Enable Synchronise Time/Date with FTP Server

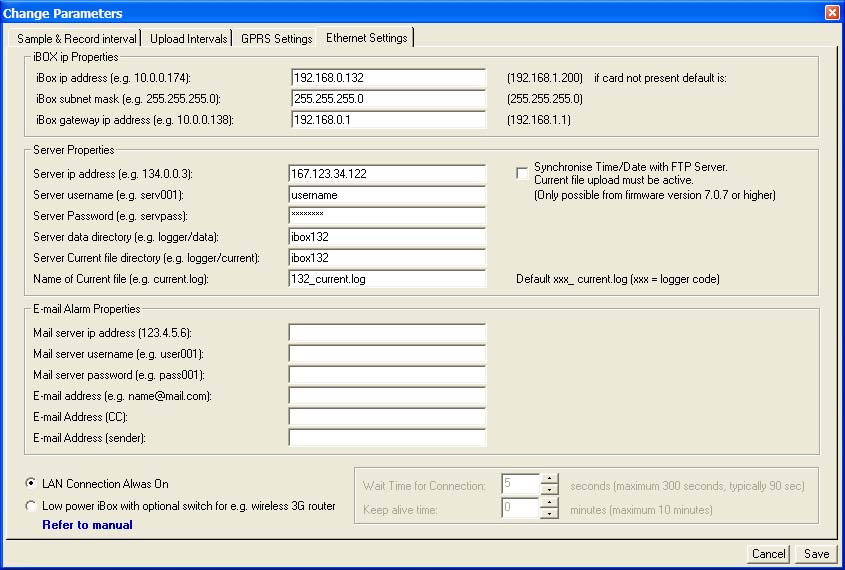click(x=522, y=173)
